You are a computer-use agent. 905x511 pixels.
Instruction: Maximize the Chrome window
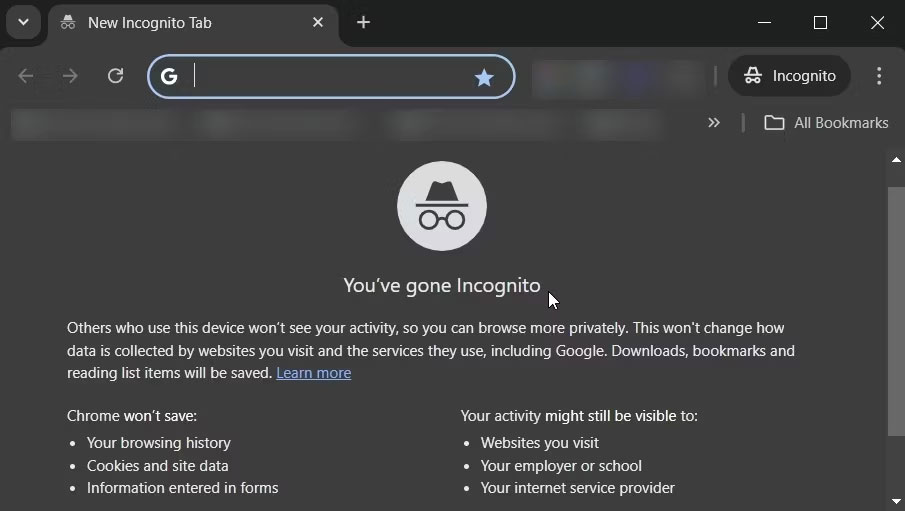tap(820, 23)
